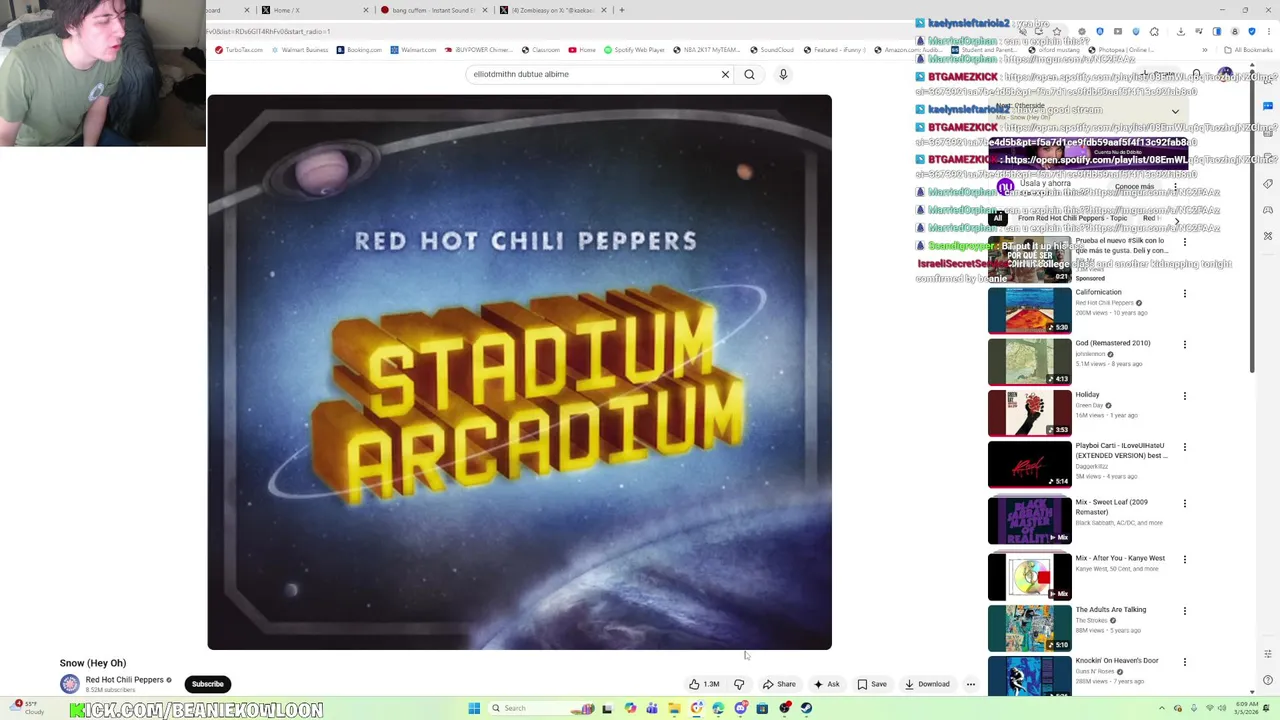1280x720 pixels.
Task: Open the taskbar clock and date
Action: [1248, 708]
